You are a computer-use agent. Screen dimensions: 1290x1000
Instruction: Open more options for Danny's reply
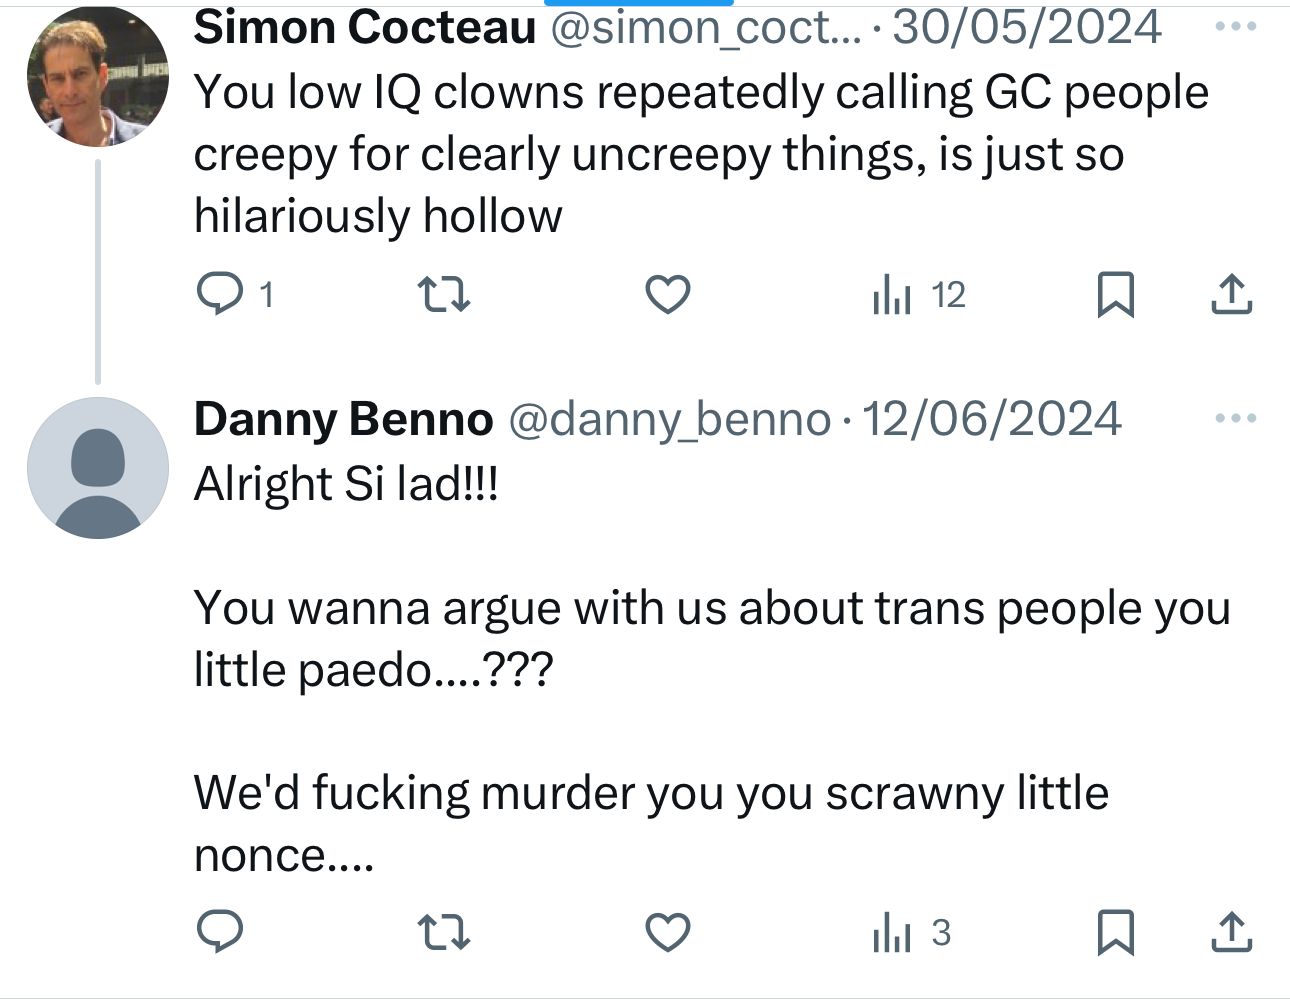click(1235, 418)
